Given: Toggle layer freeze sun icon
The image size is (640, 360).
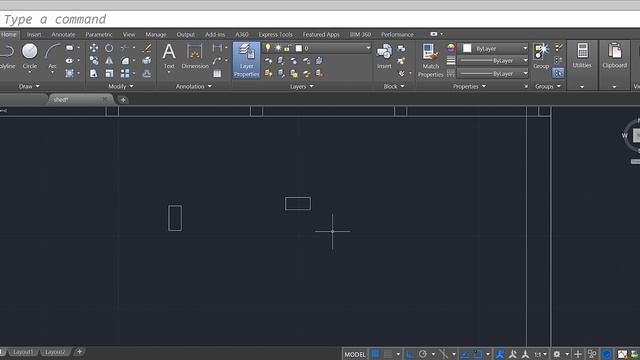Looking at the screenshot, I should point(278,48).
